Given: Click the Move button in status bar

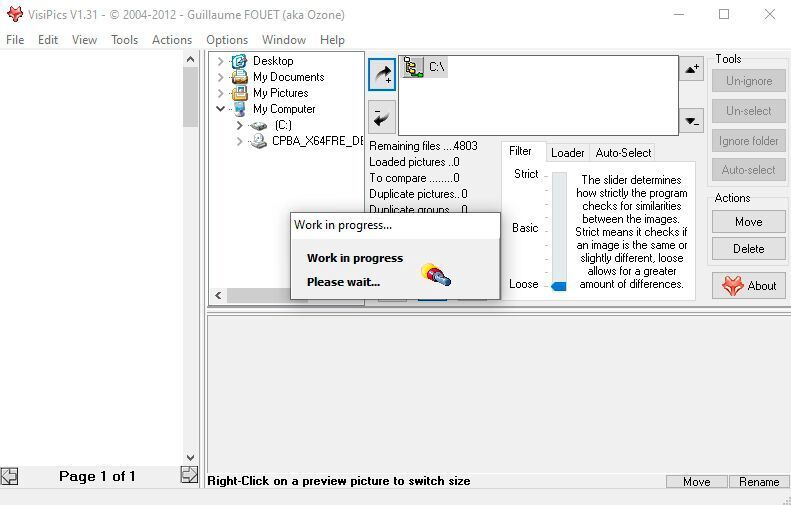Looking at the screenshot, I should tap(697, 482).
